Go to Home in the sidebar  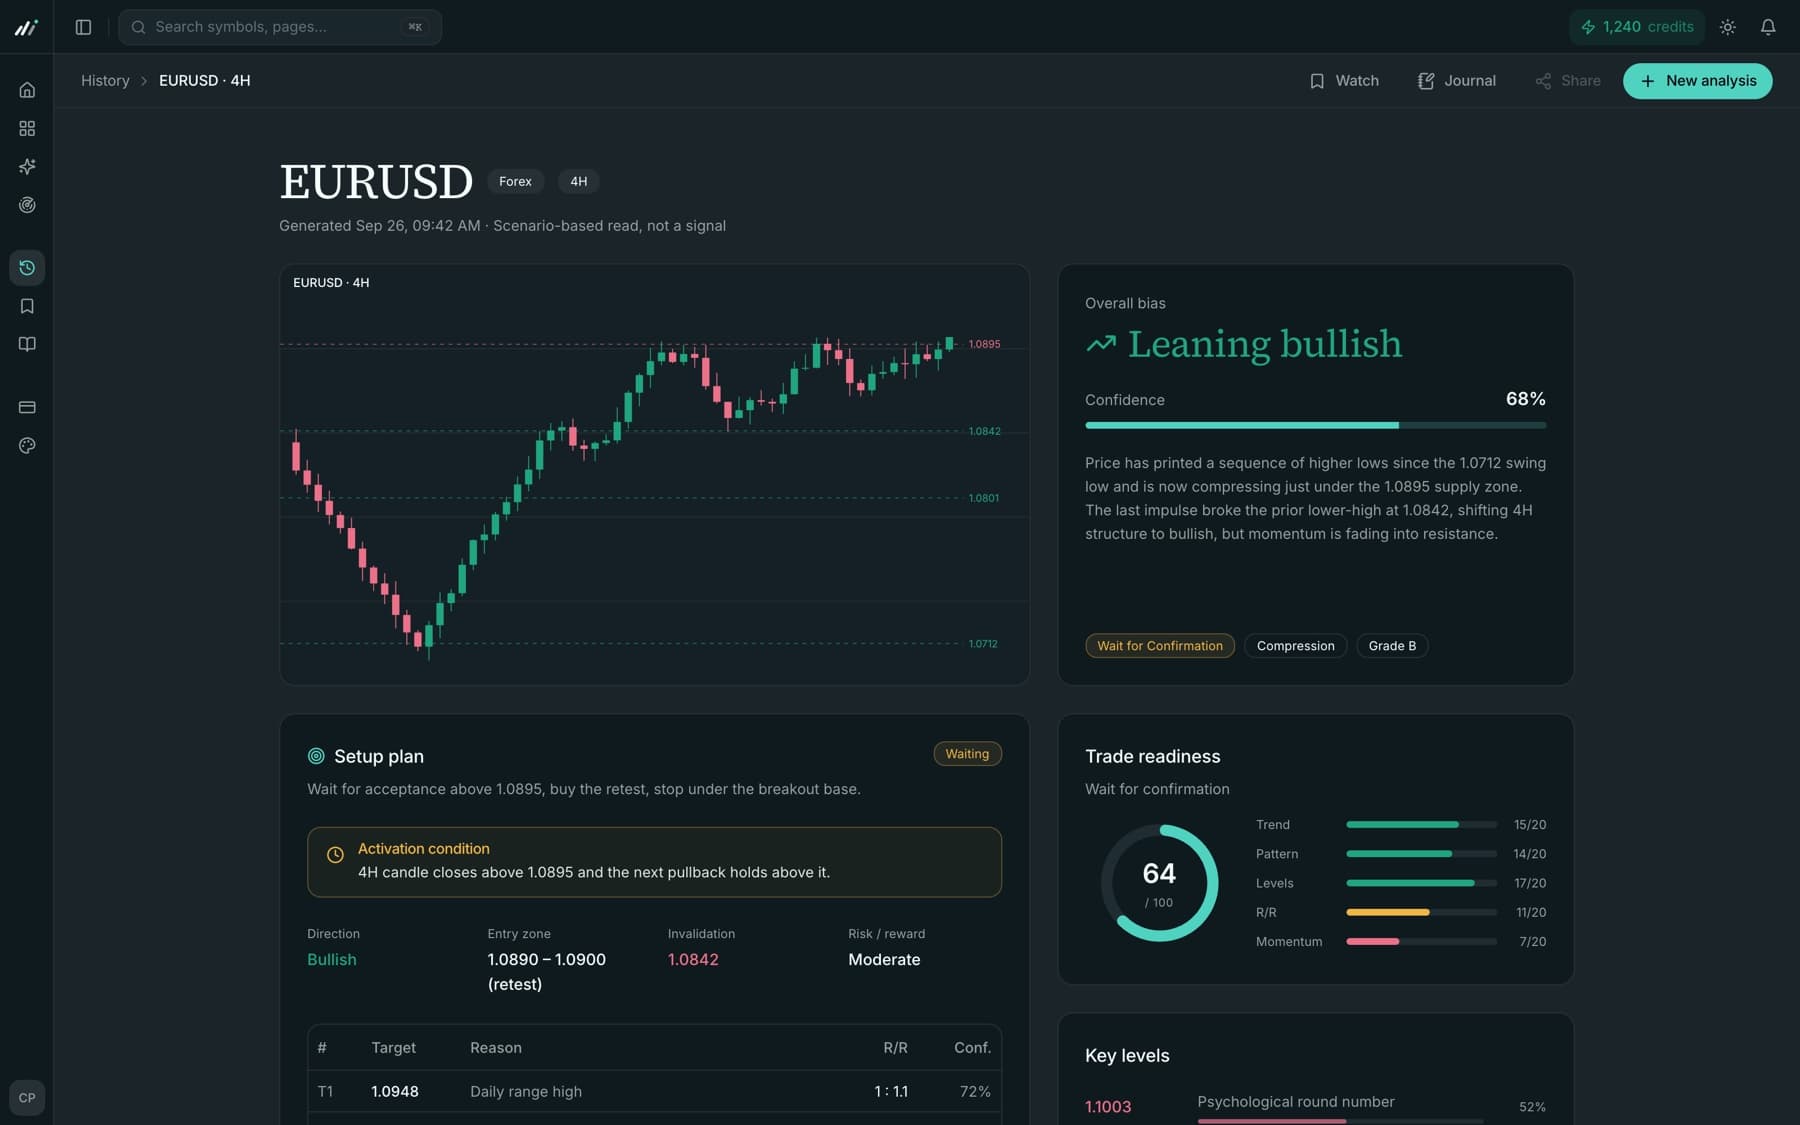point(27,90)
